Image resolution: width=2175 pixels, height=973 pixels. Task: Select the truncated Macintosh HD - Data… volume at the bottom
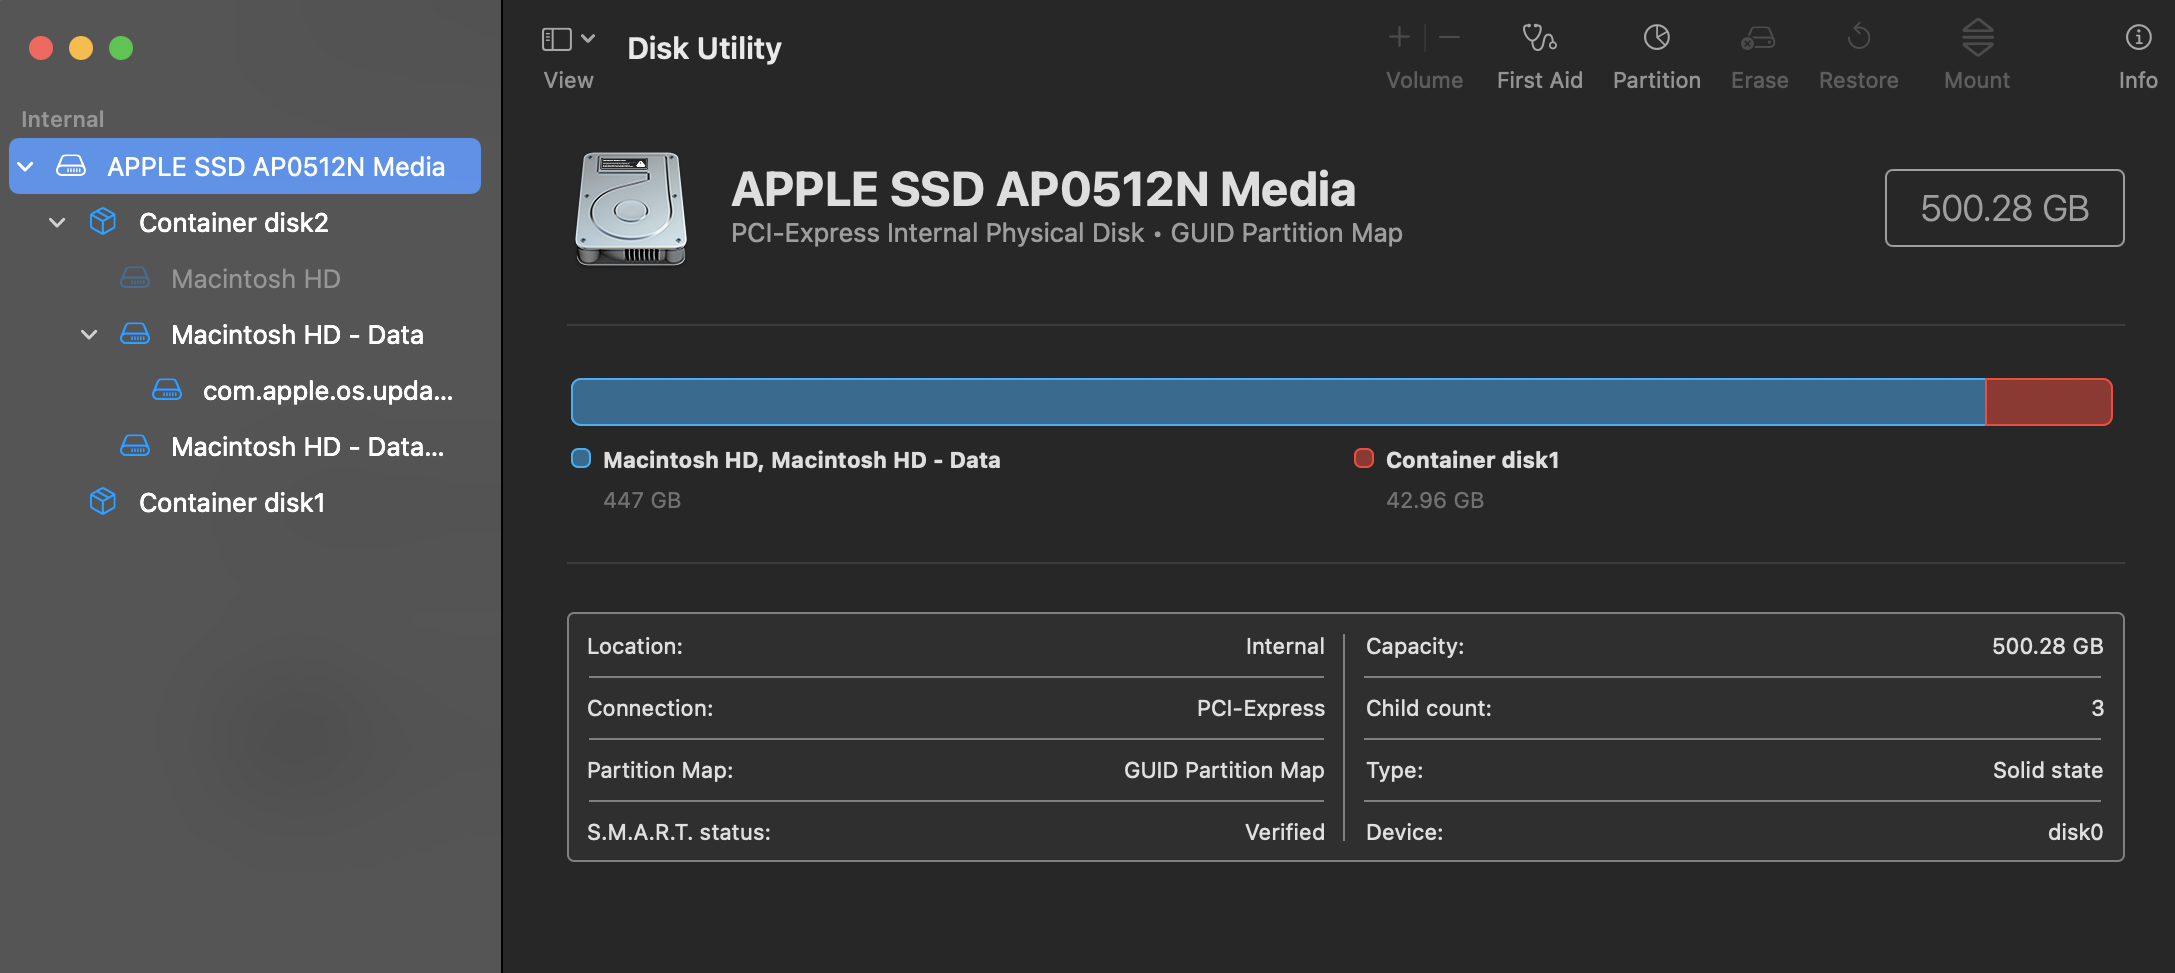click(x=306, y=447)
